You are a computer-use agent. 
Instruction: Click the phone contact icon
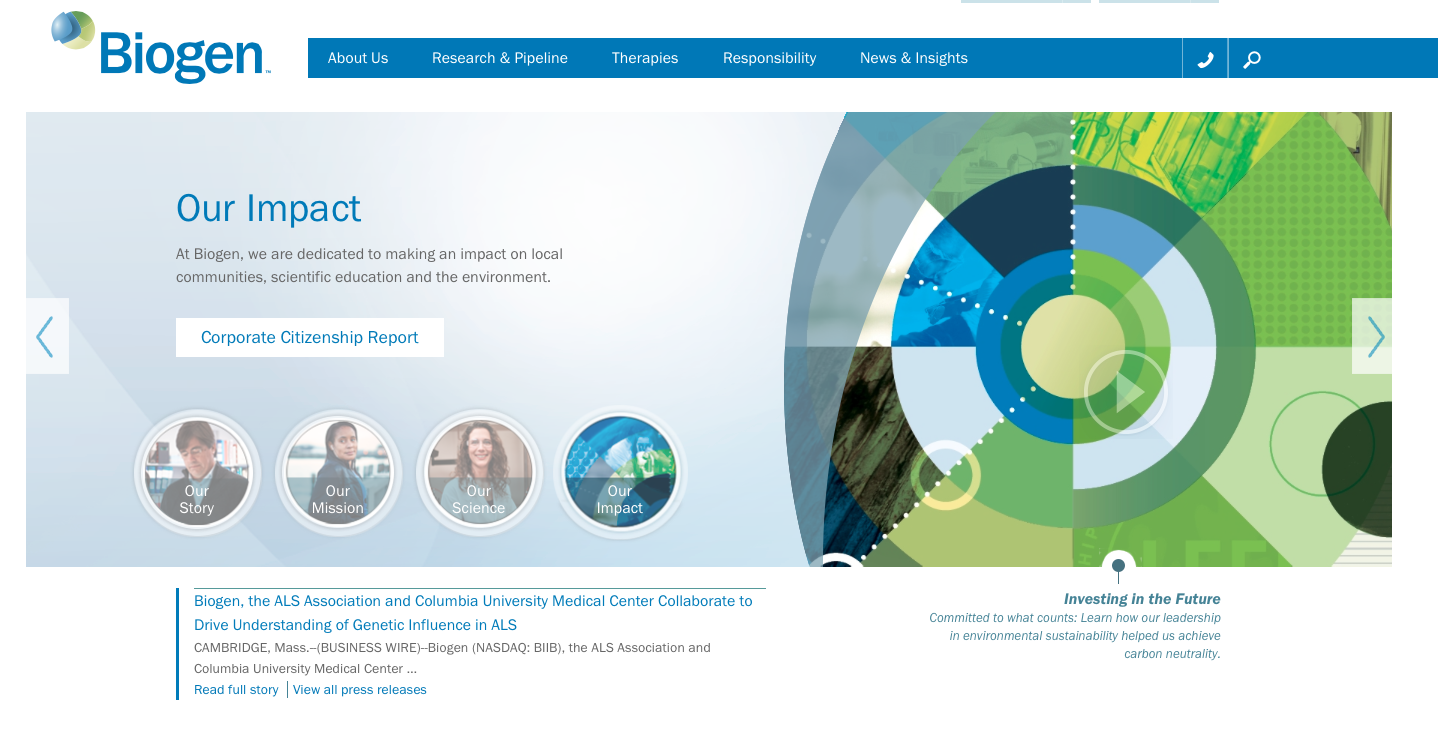tap(1205, 59)
